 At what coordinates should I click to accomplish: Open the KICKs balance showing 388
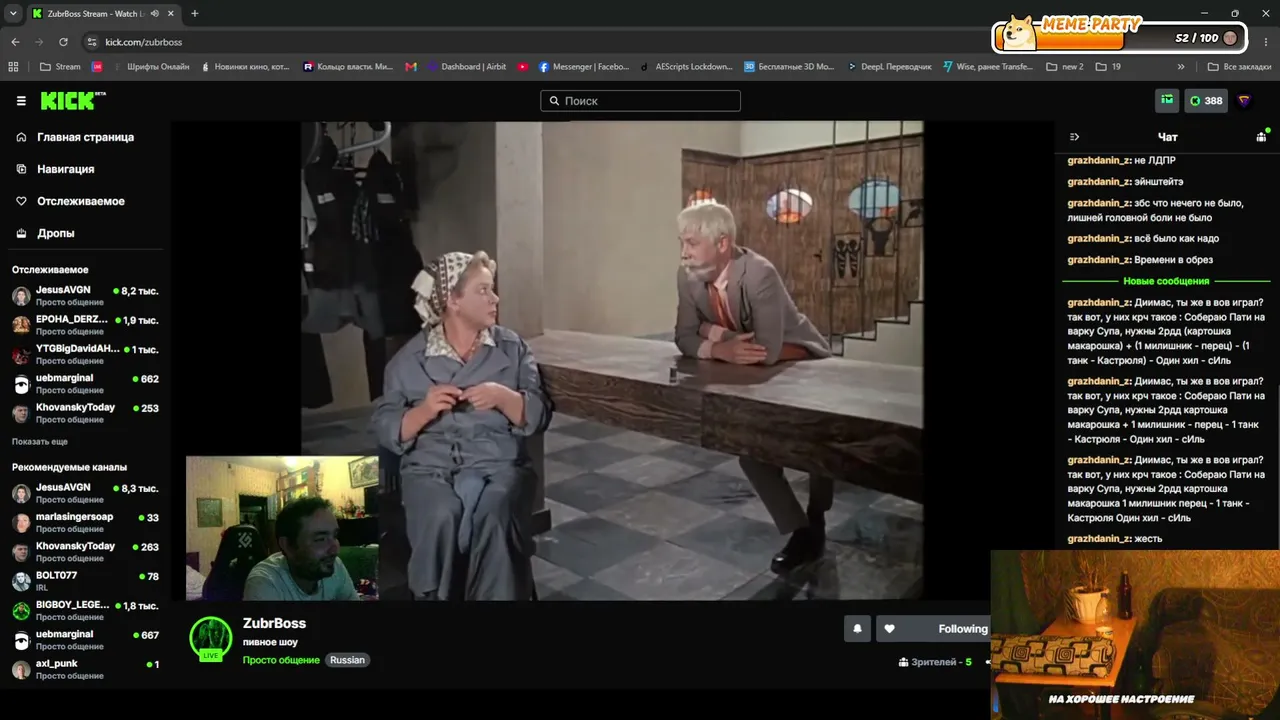point(1206,100)
